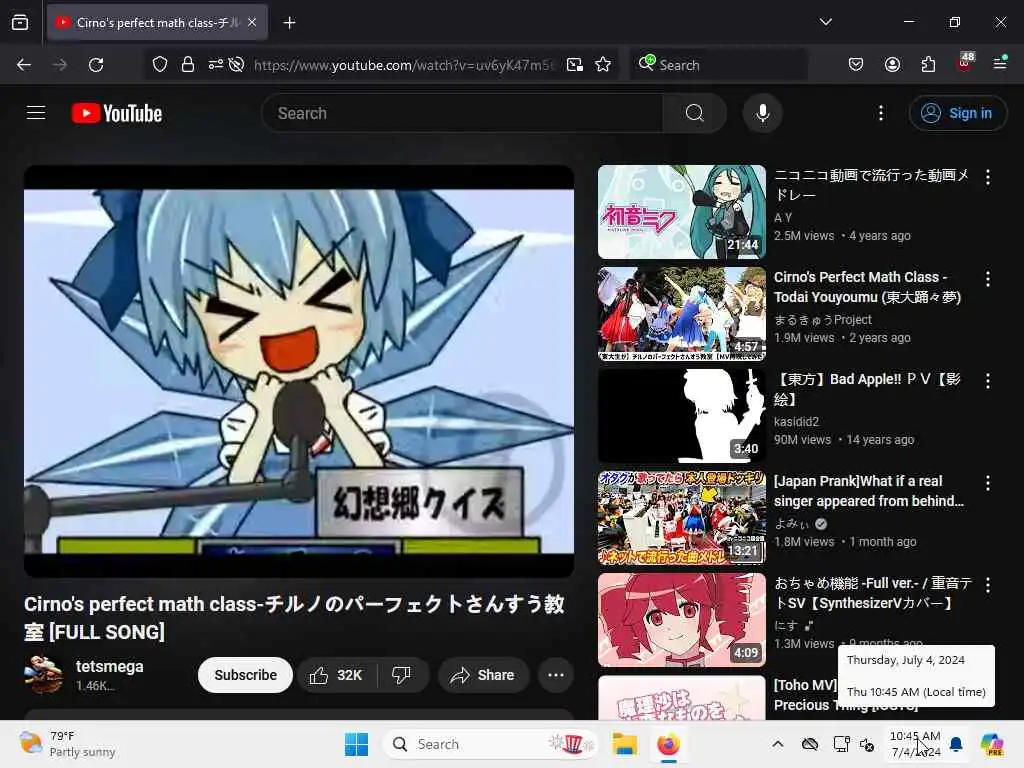Open the tracking protection shield icon
Image resolution: width=1024 pixels, height=768 pixels.
[160, 64]
